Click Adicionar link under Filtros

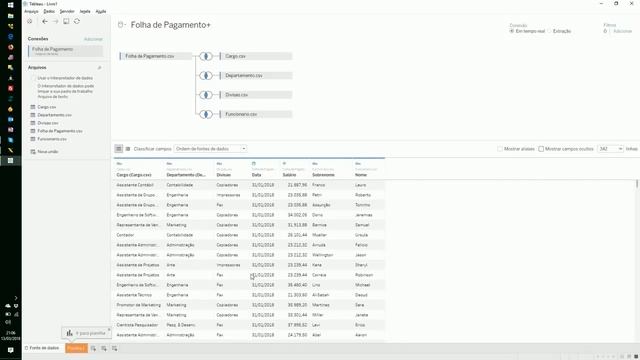pyautogui.click(x=622, y=31)
